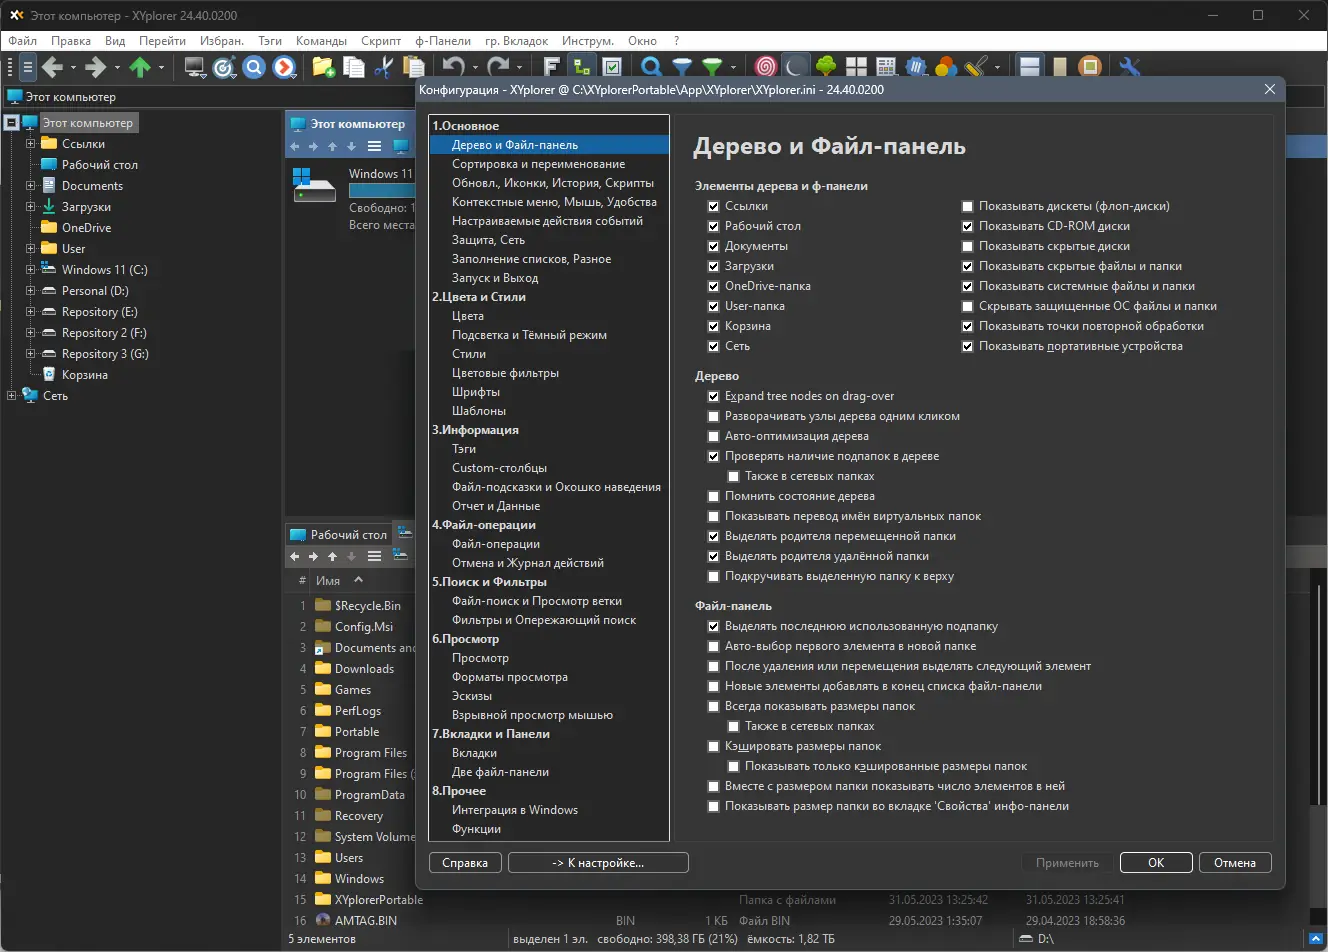Expand the Windows 11 (C:) tree node

pos(30,270)
